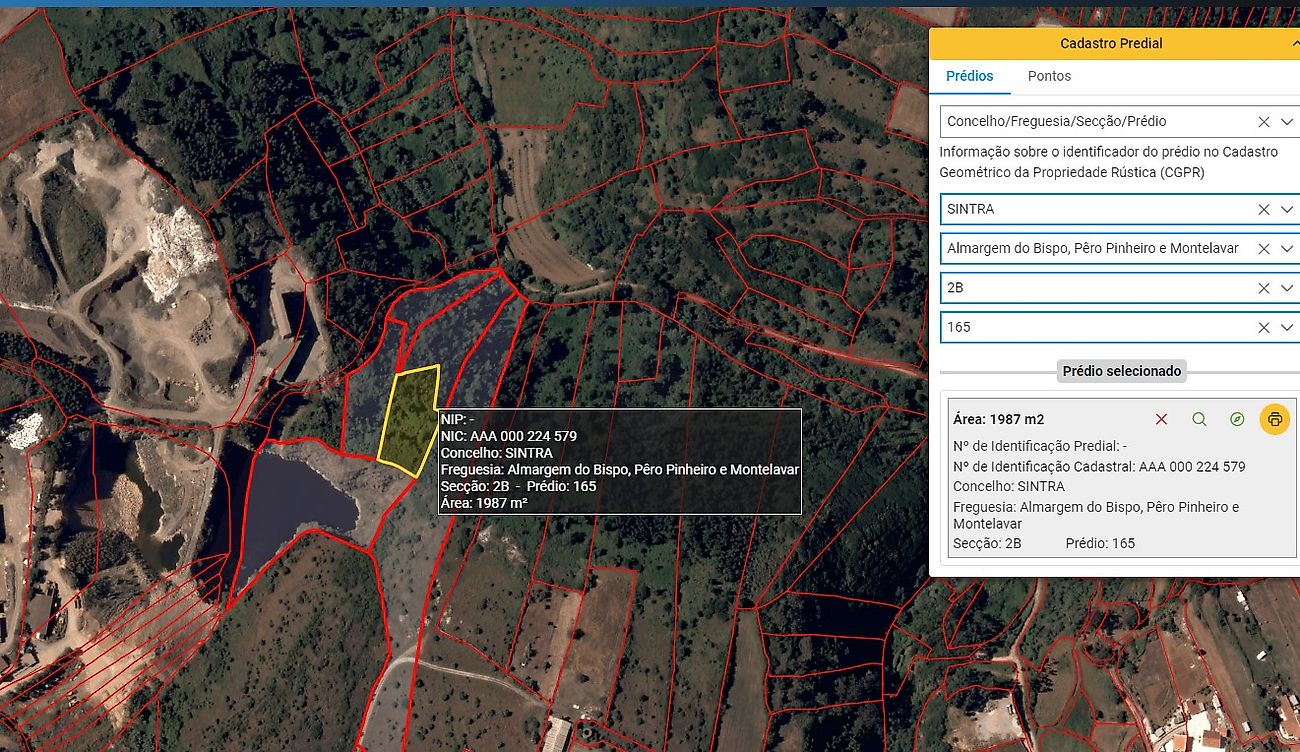Clear the 165 prédio value
This screenshot has width=1300, height=752.
click(x=1263, y=328)
